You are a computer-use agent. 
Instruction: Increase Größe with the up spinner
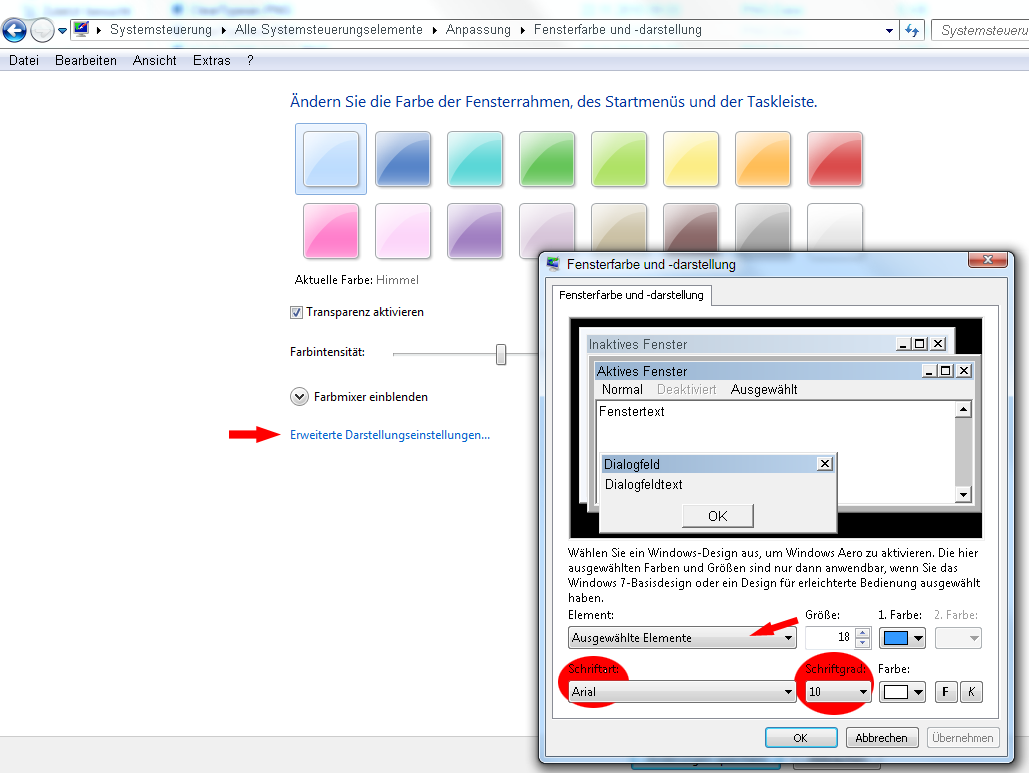(863, 633)
